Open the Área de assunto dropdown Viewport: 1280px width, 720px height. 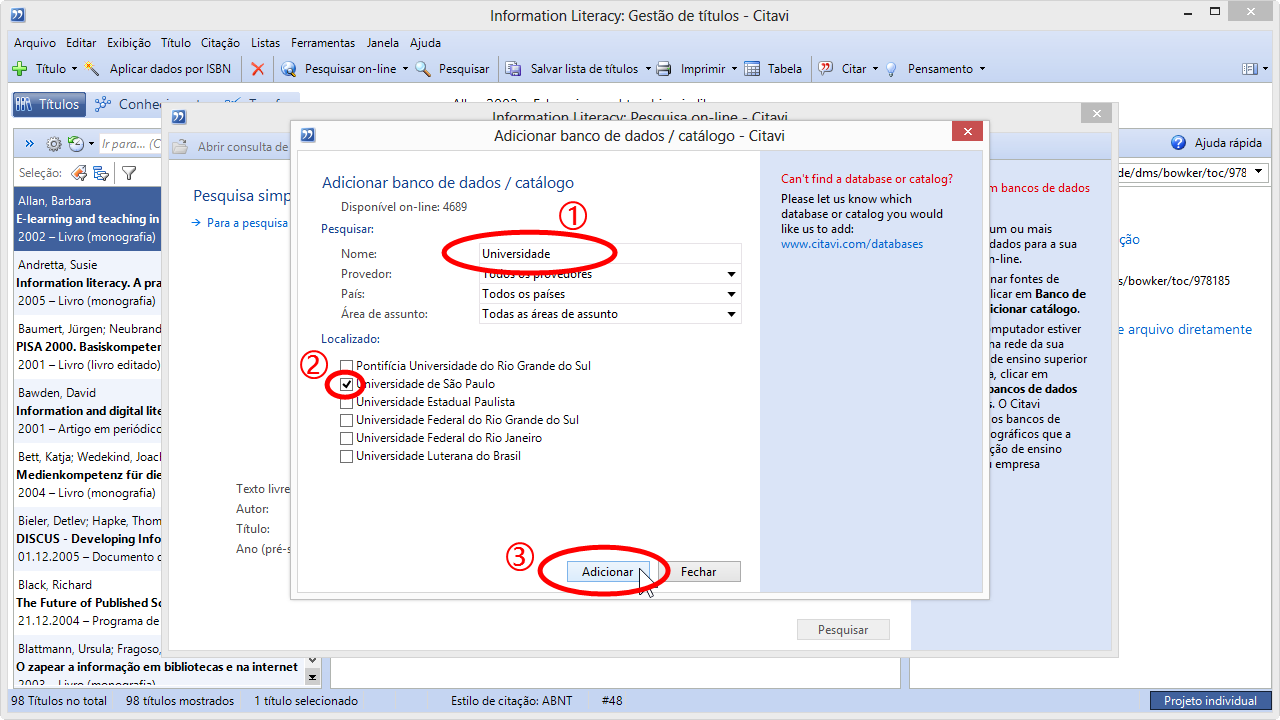(x=732, y=314)
